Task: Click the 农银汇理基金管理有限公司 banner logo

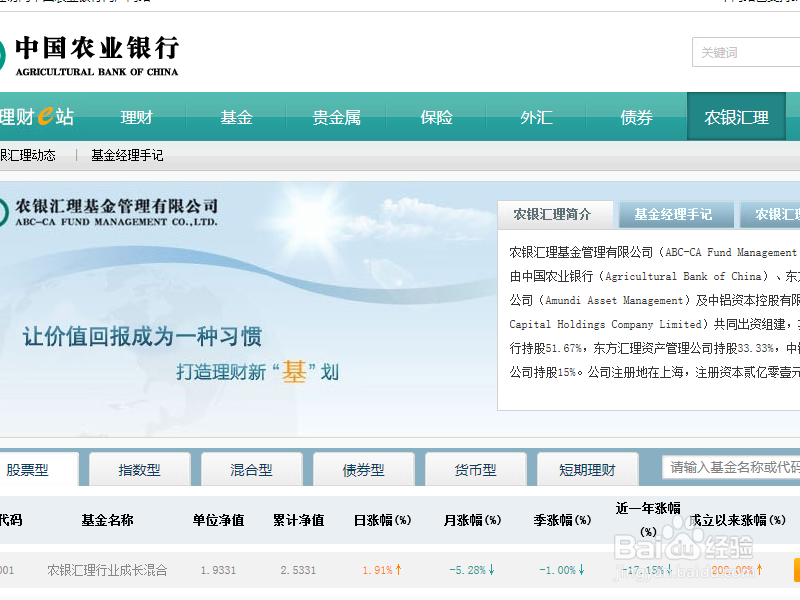Action: (x=109, y=212)
